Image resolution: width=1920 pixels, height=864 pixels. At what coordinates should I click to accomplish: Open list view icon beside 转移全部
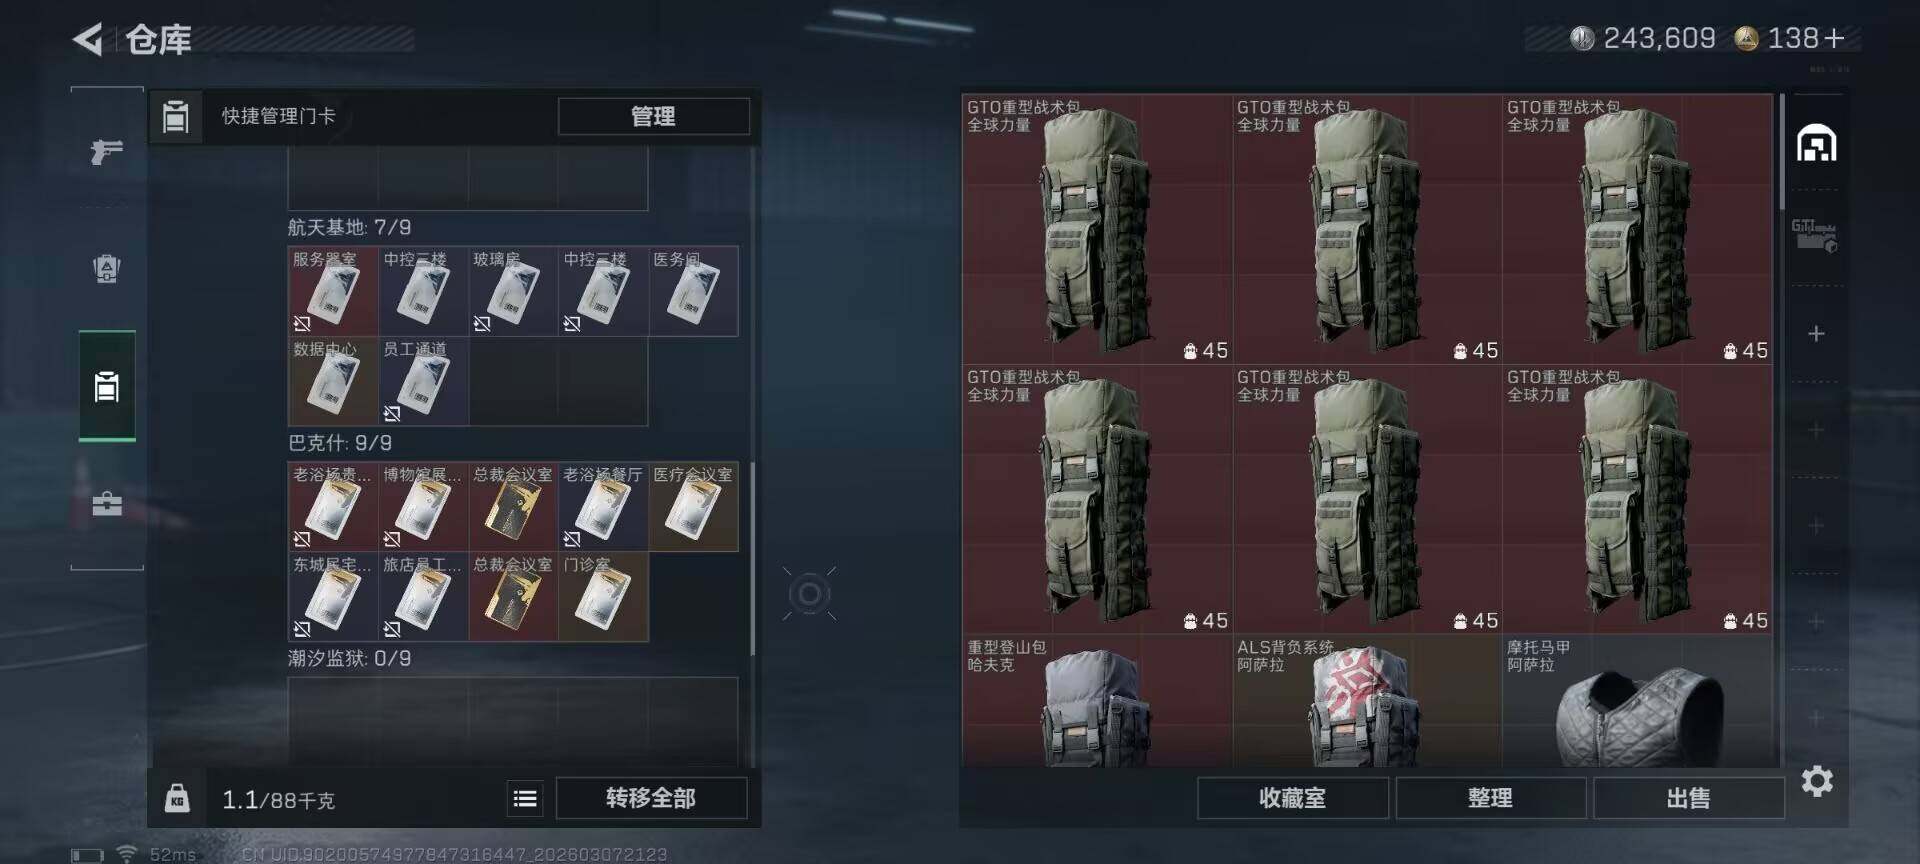coord(525,798)
